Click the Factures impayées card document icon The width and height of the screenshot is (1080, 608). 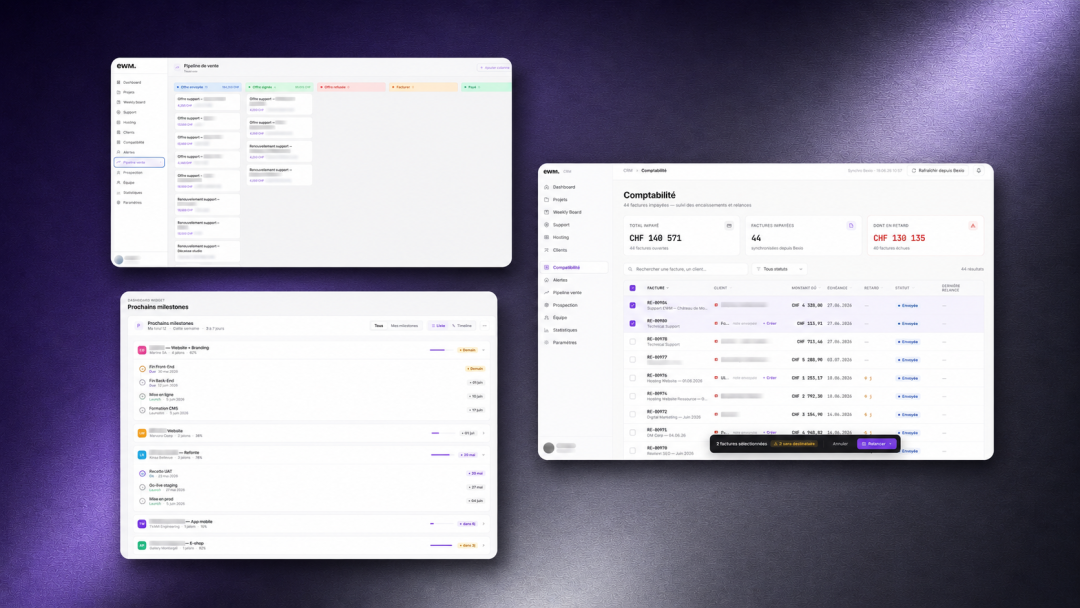pyautogui.click(x=851, y=225)
